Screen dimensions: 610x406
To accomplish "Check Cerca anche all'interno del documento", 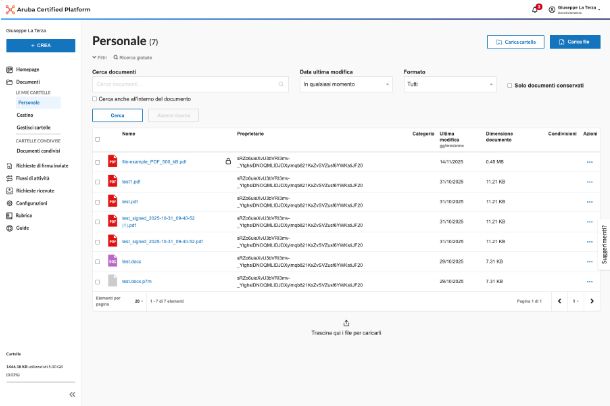I will (x=95, y=99).
